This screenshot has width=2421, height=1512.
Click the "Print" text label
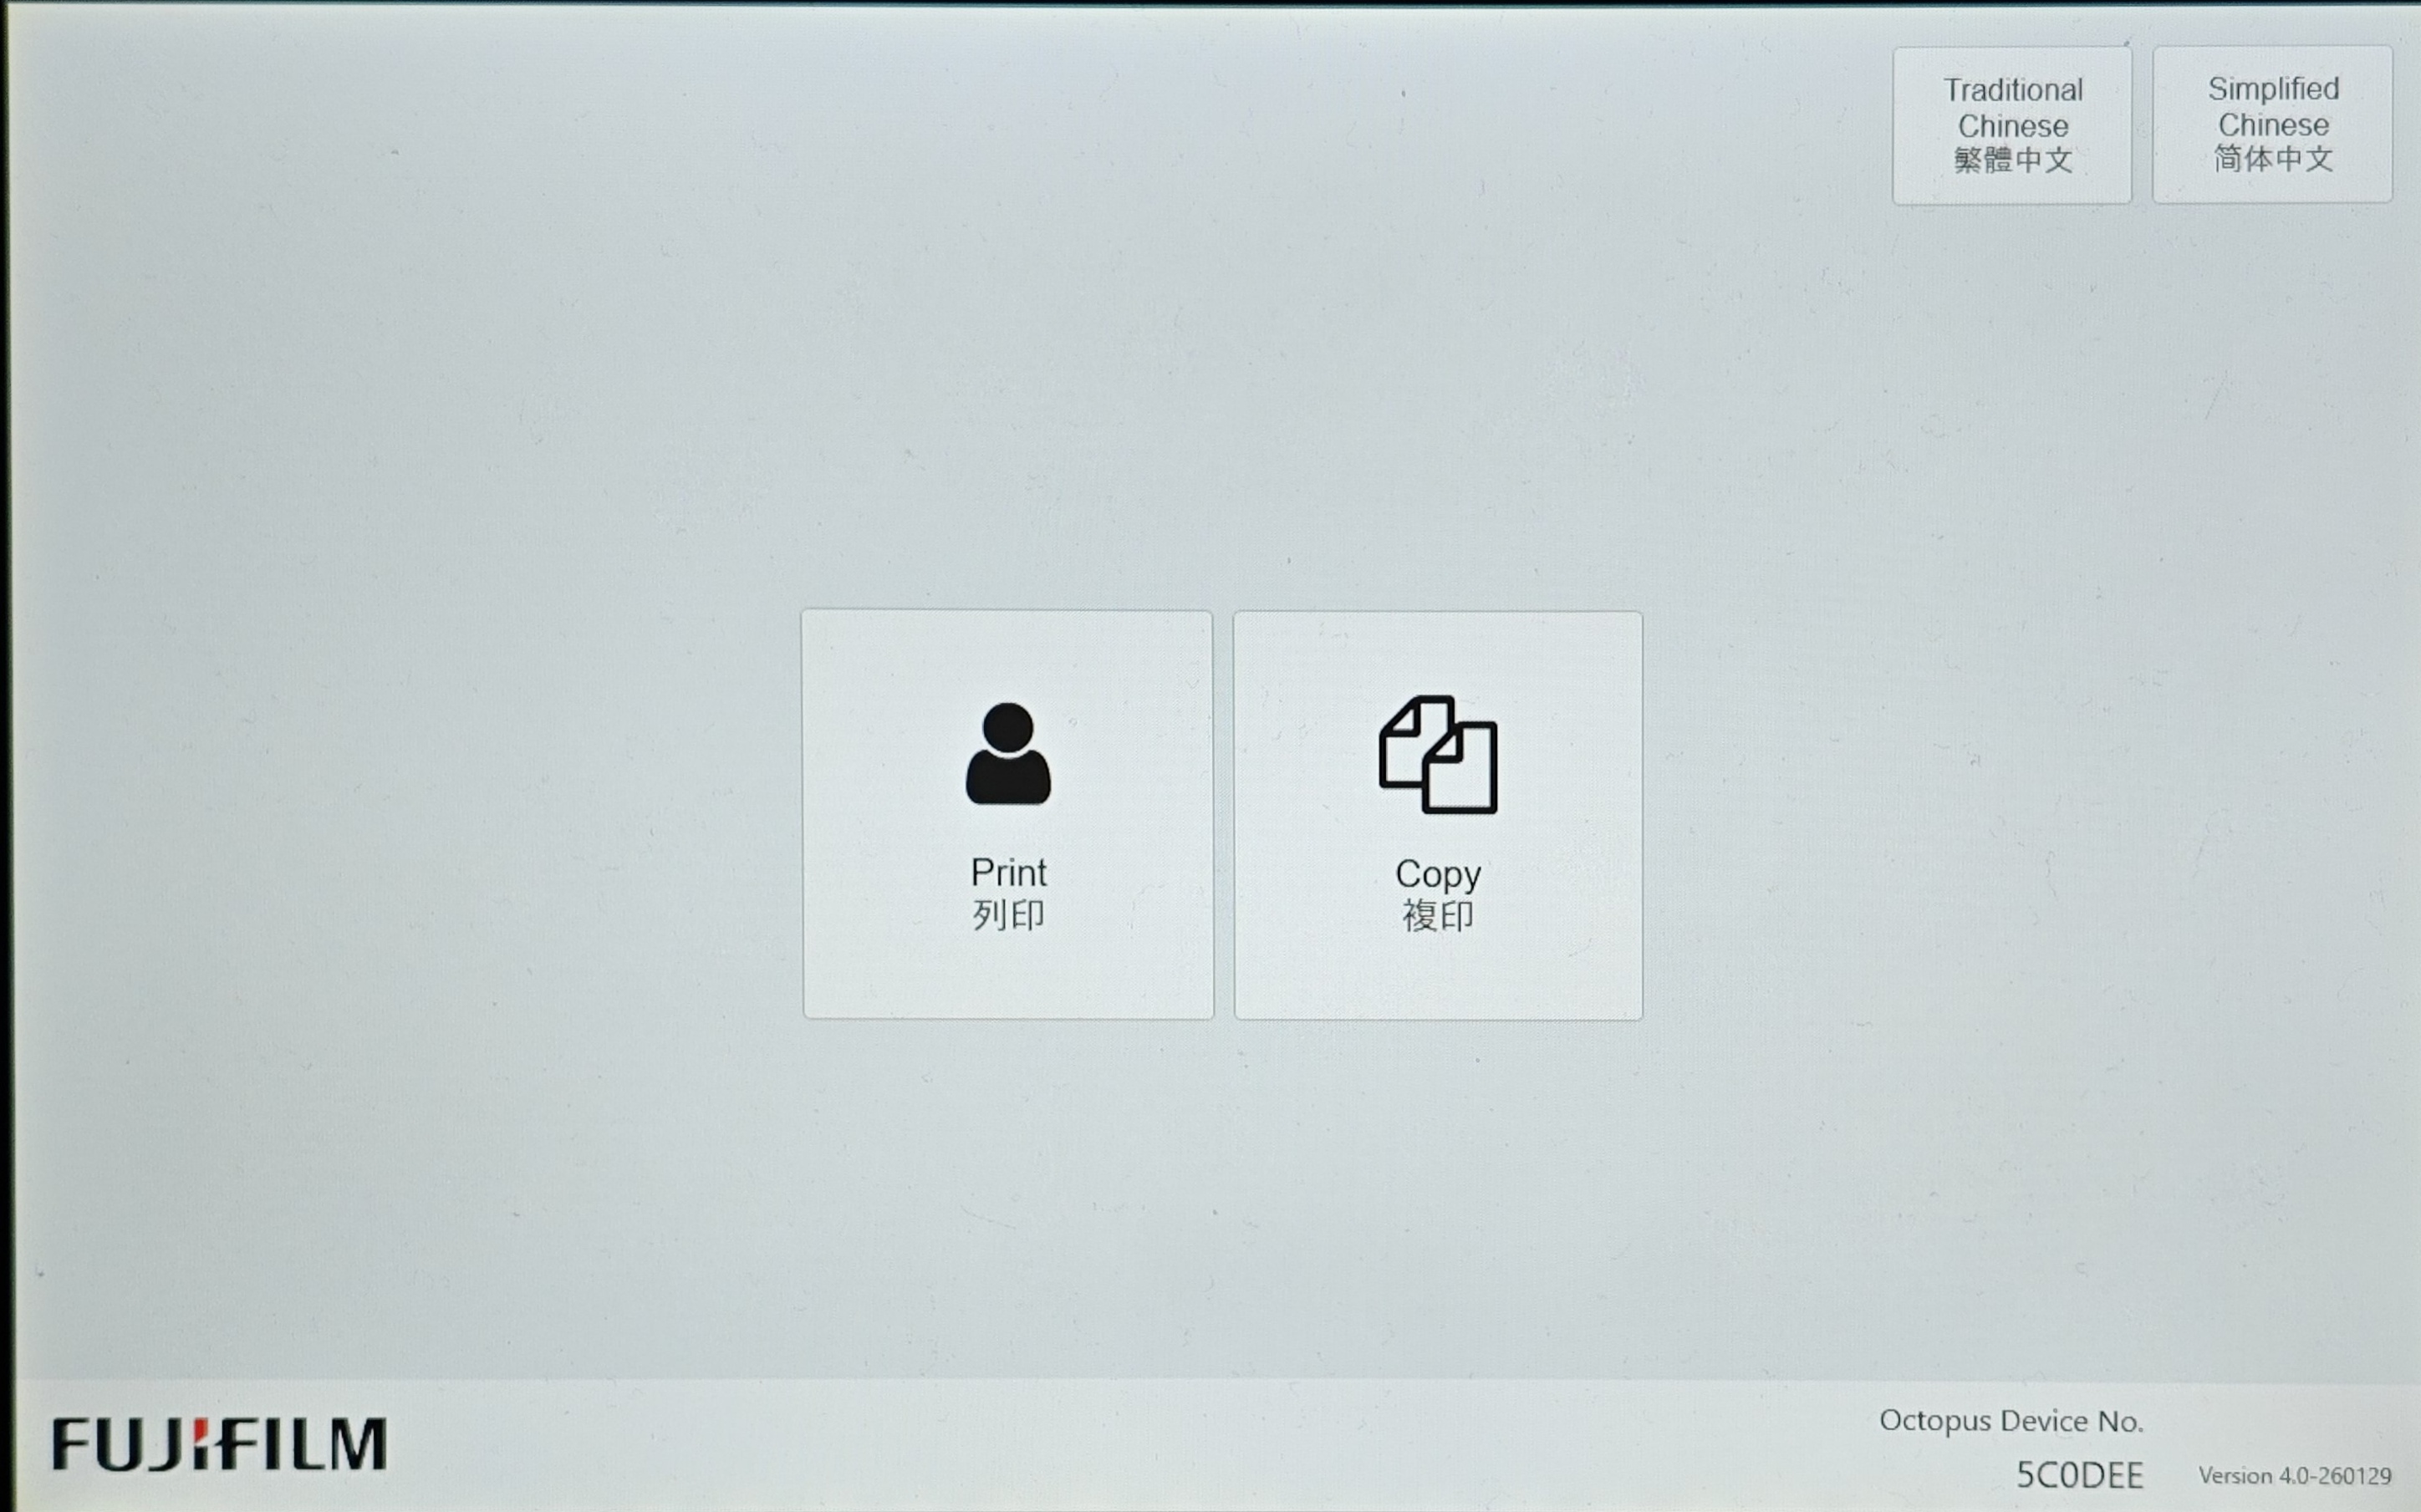pyautogui.click(x=1008, y=873)
